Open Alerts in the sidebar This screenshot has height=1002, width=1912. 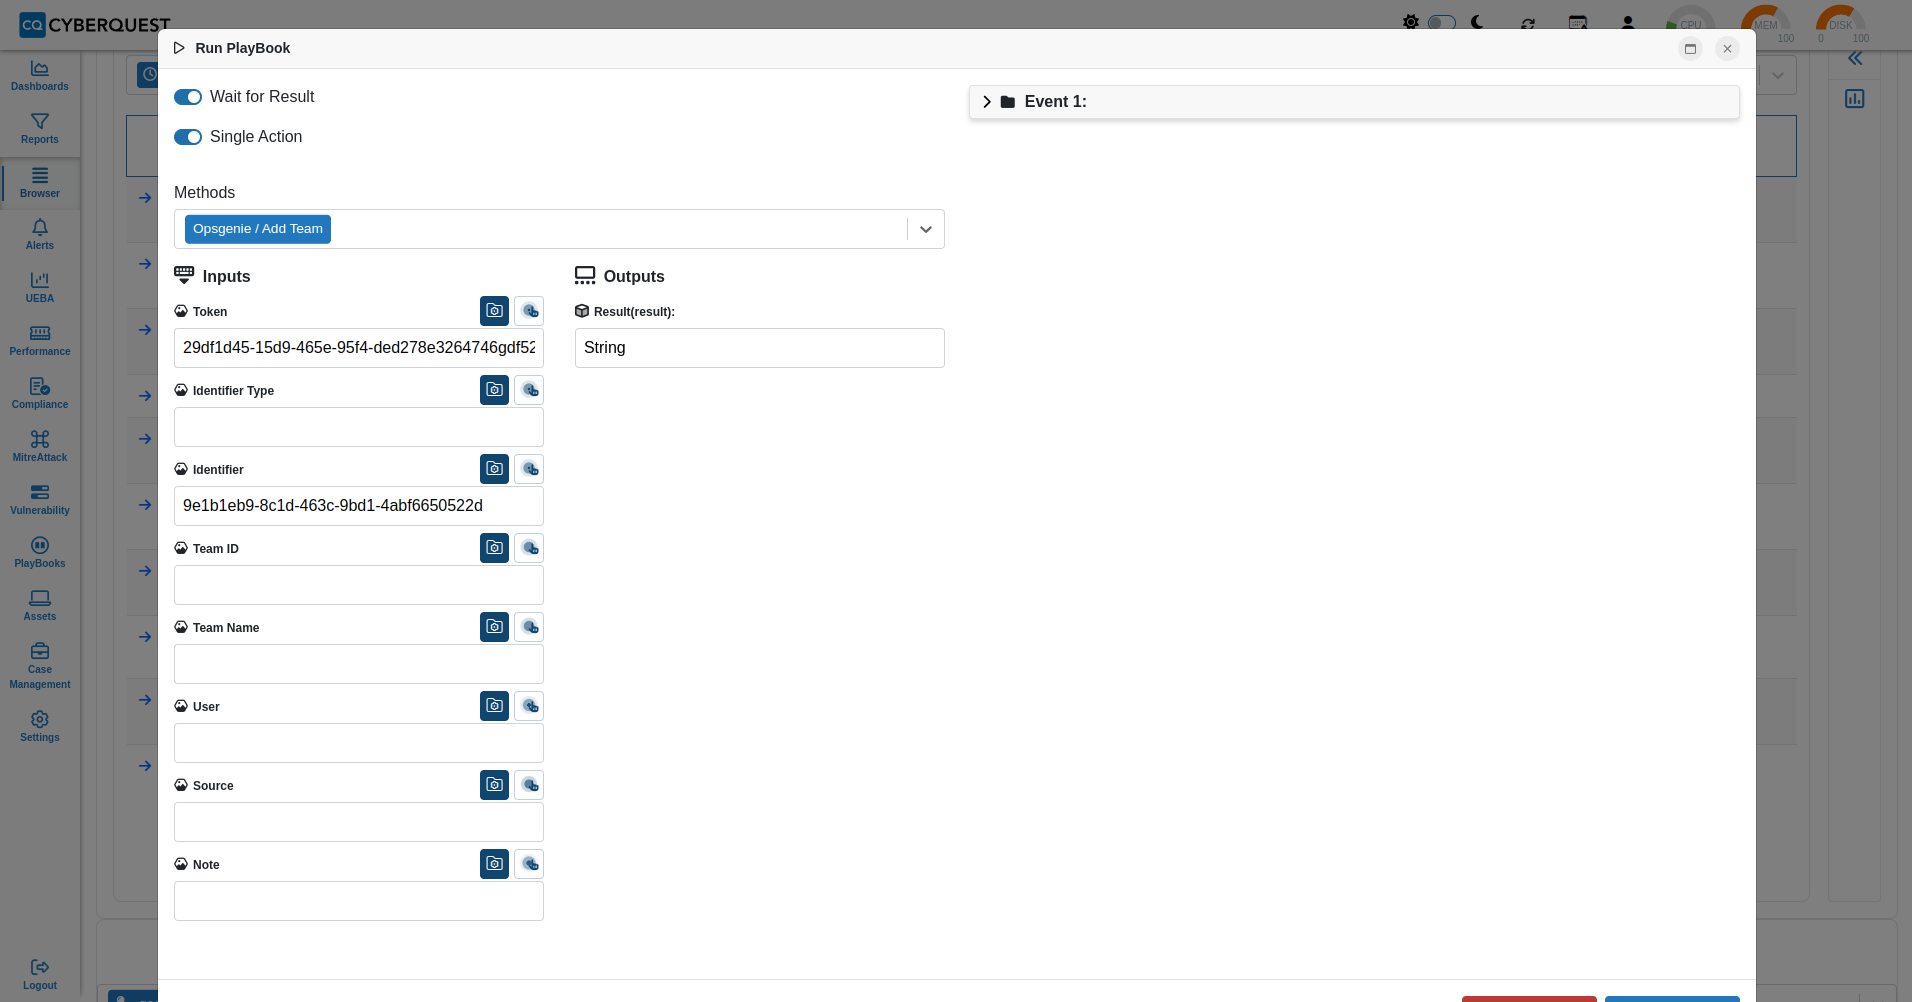click(x=40, y=235)
